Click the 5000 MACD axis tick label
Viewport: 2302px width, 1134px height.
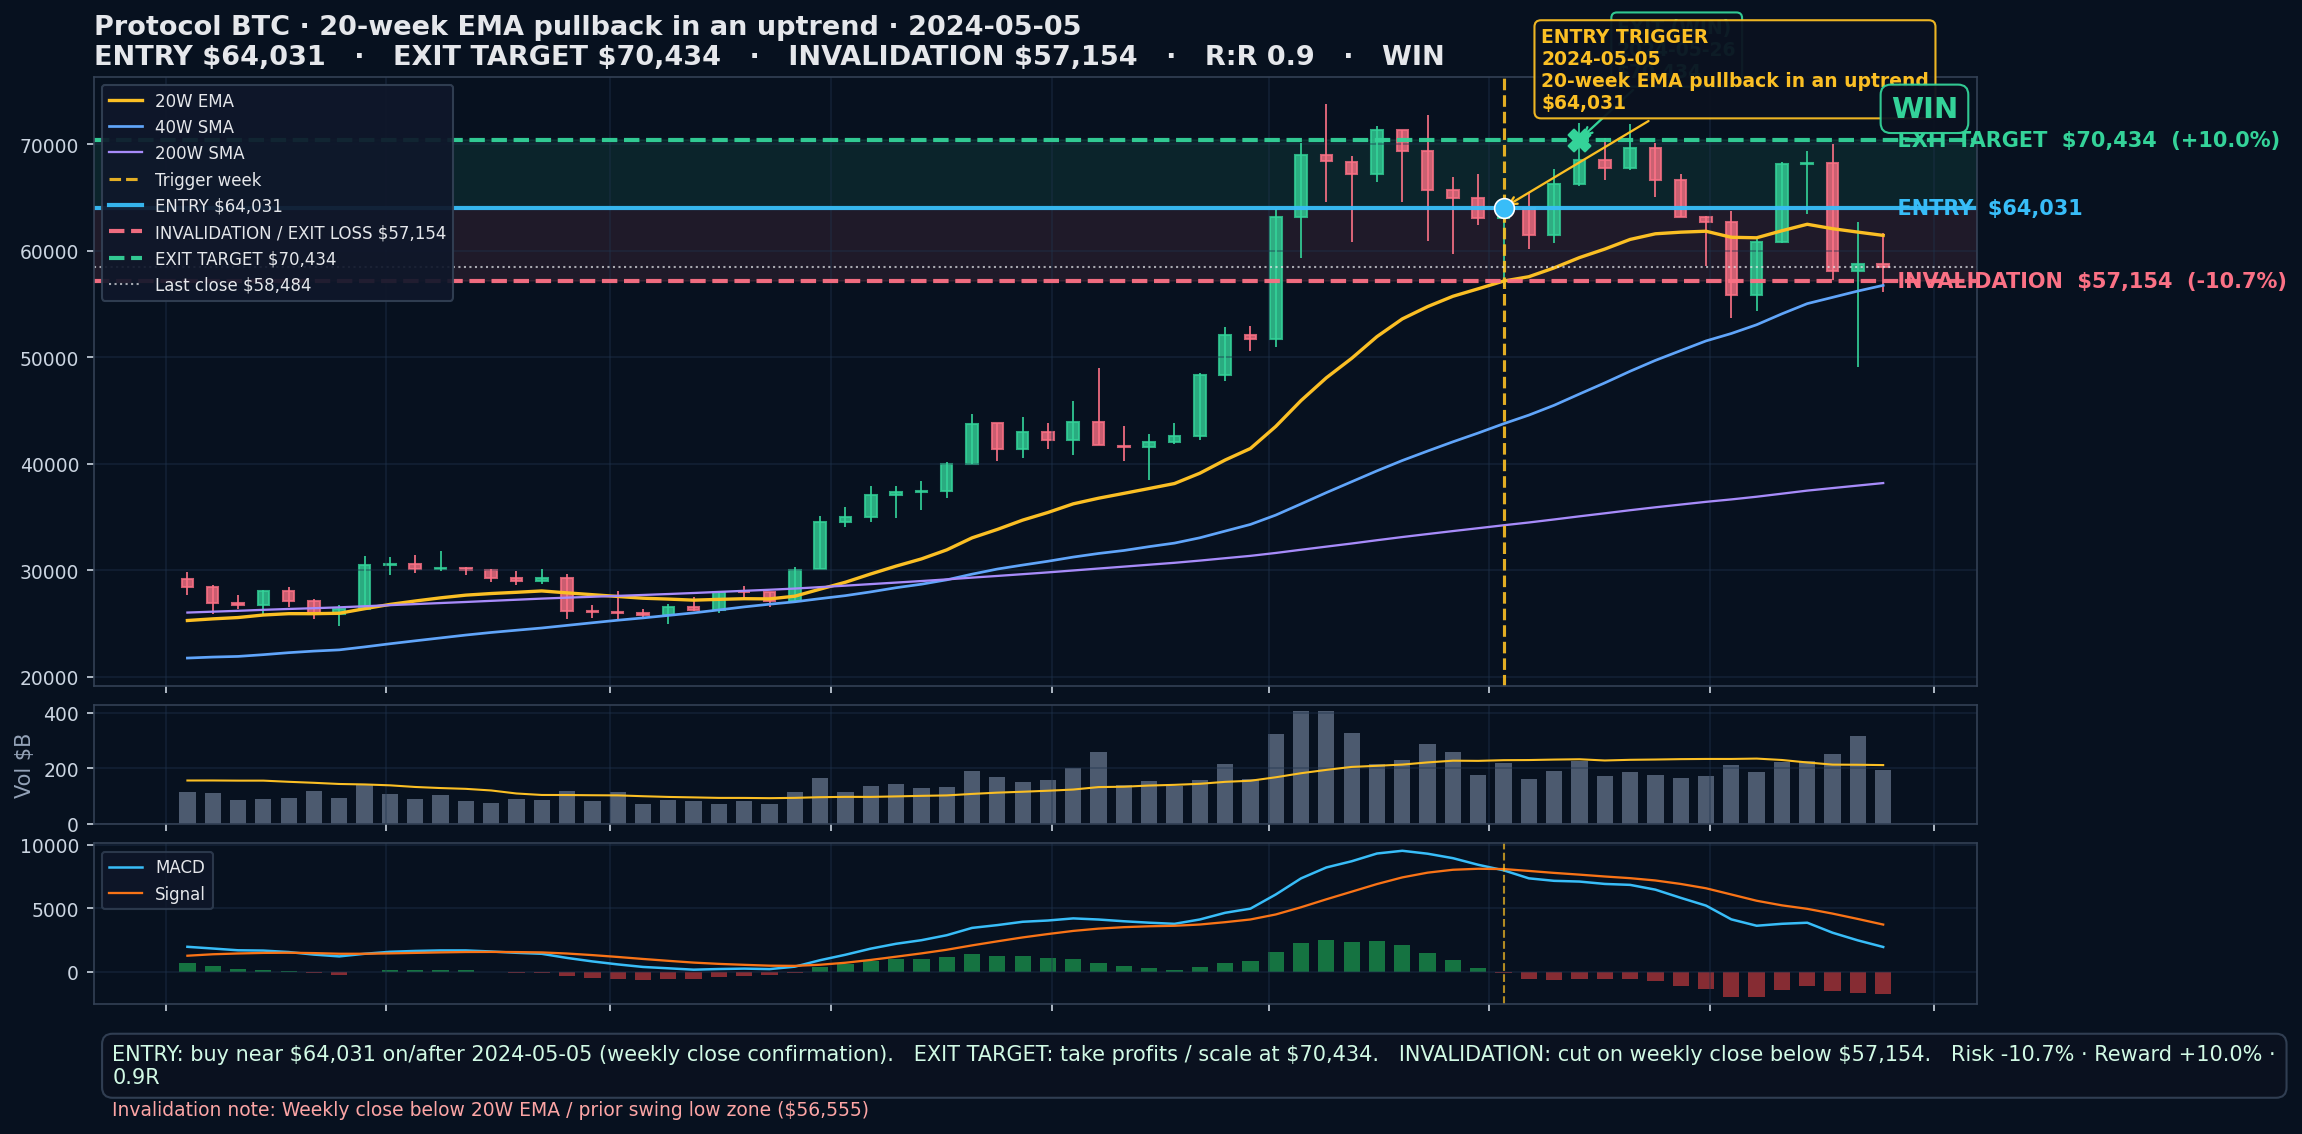click(x=55, y=910)
